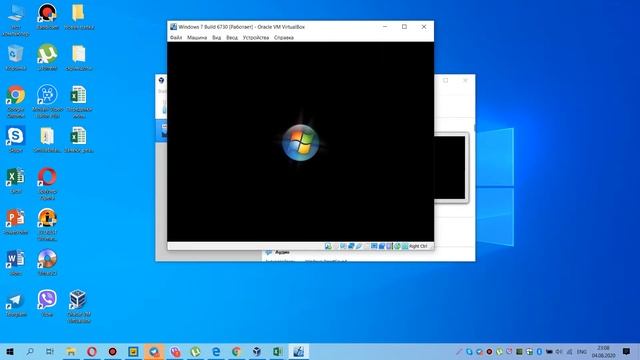Select the Viber desktop shortcut
The height and width of the screenshot is (360, 640).
(x=47, y=304)
